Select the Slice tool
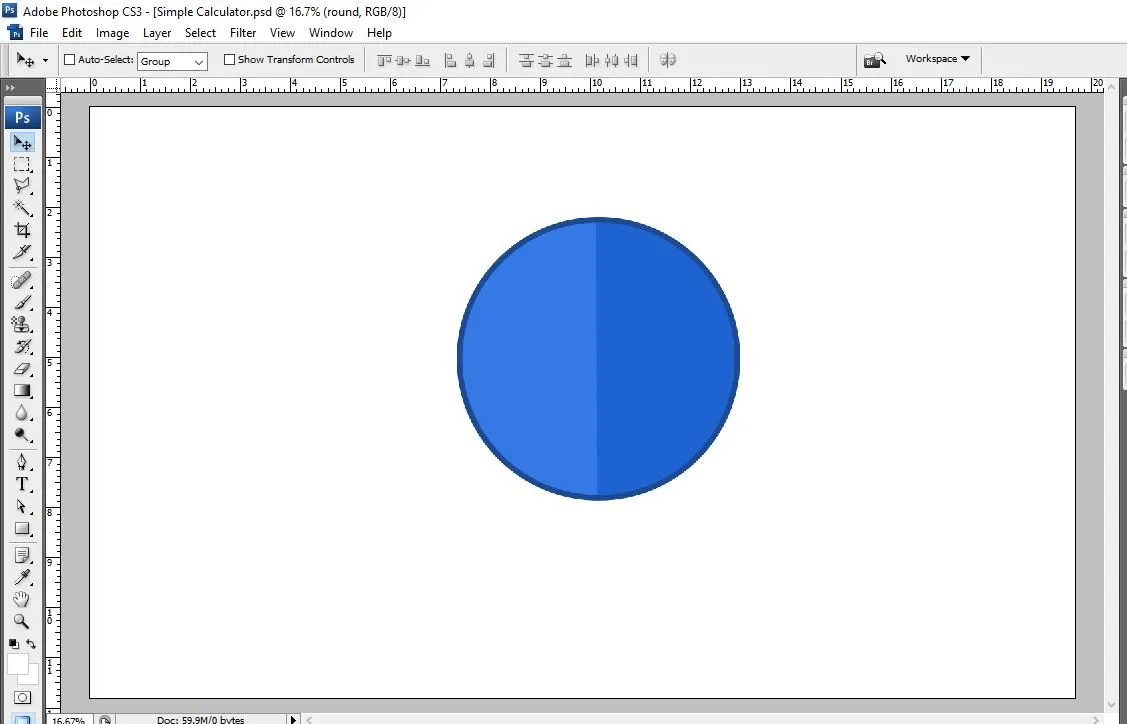The width and height of the screenshot is (1127, 724). [22, 252]
